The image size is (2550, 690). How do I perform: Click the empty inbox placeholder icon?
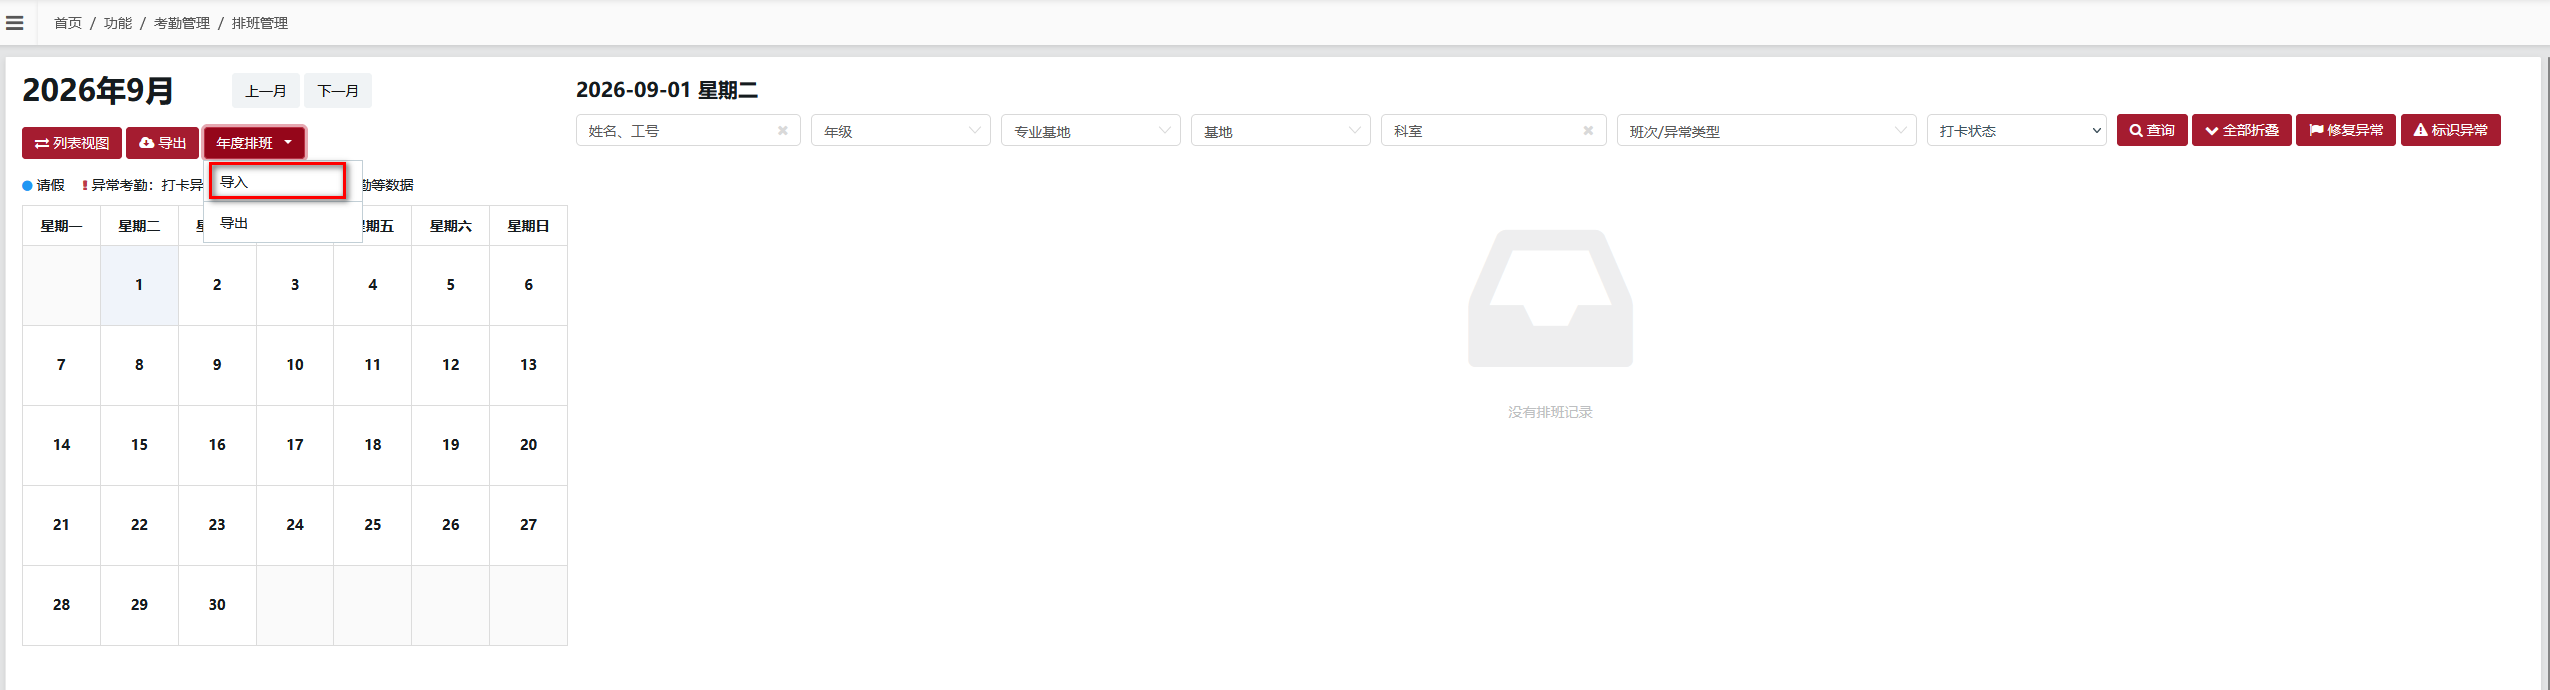tap(1550, 298)
